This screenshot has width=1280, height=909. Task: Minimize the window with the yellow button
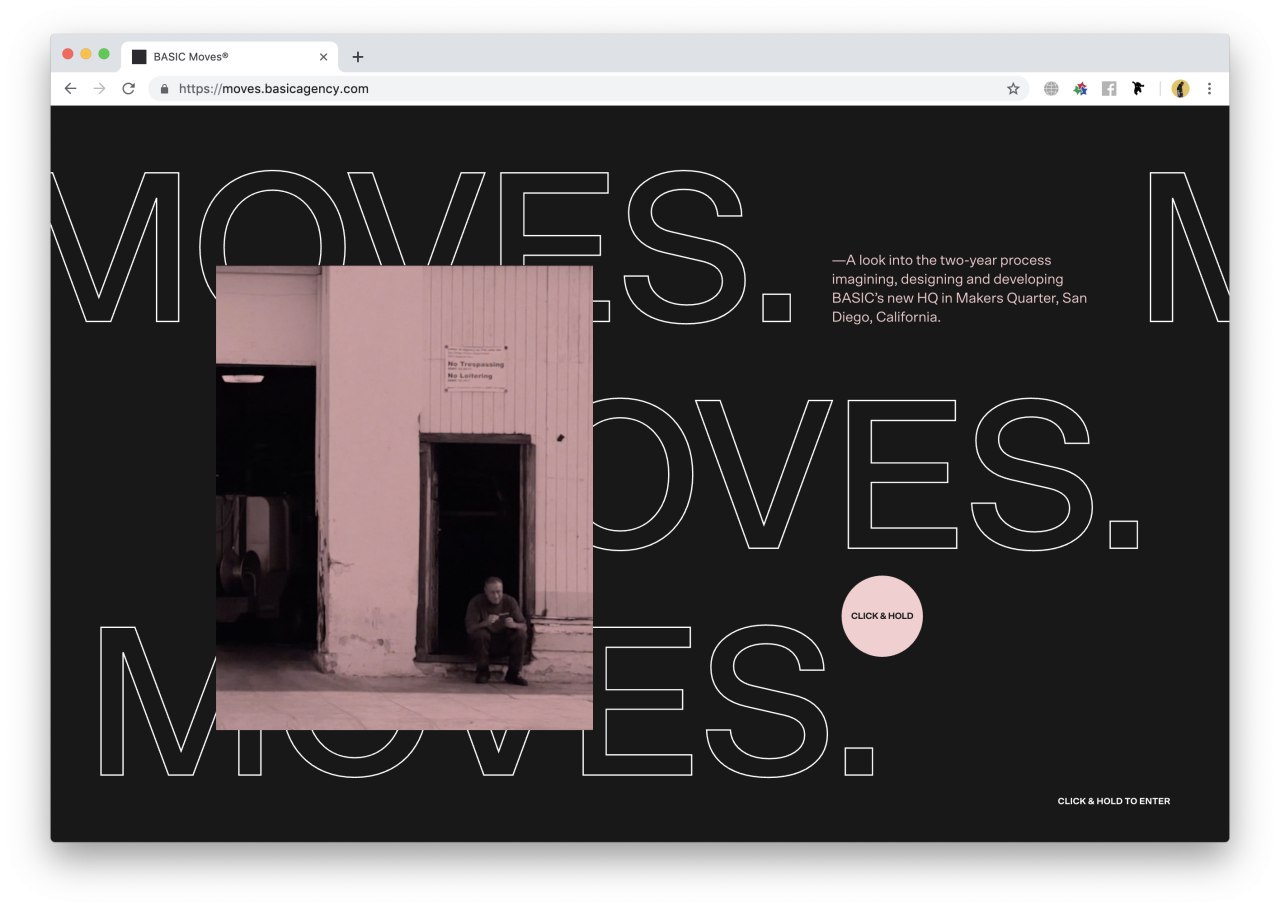(86, 54)
